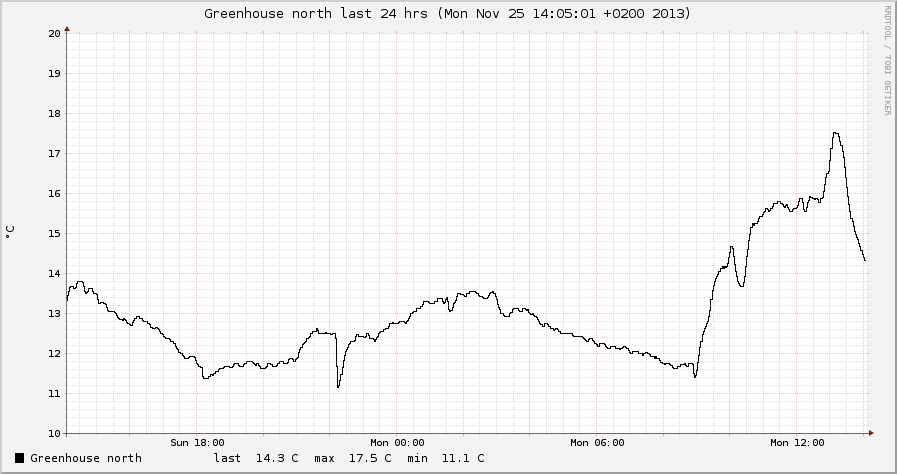The height and width of the screenshot is (474, 897).
Task: Click the sharp dip to 11.1 on the curve
Action: pos(338,387)
